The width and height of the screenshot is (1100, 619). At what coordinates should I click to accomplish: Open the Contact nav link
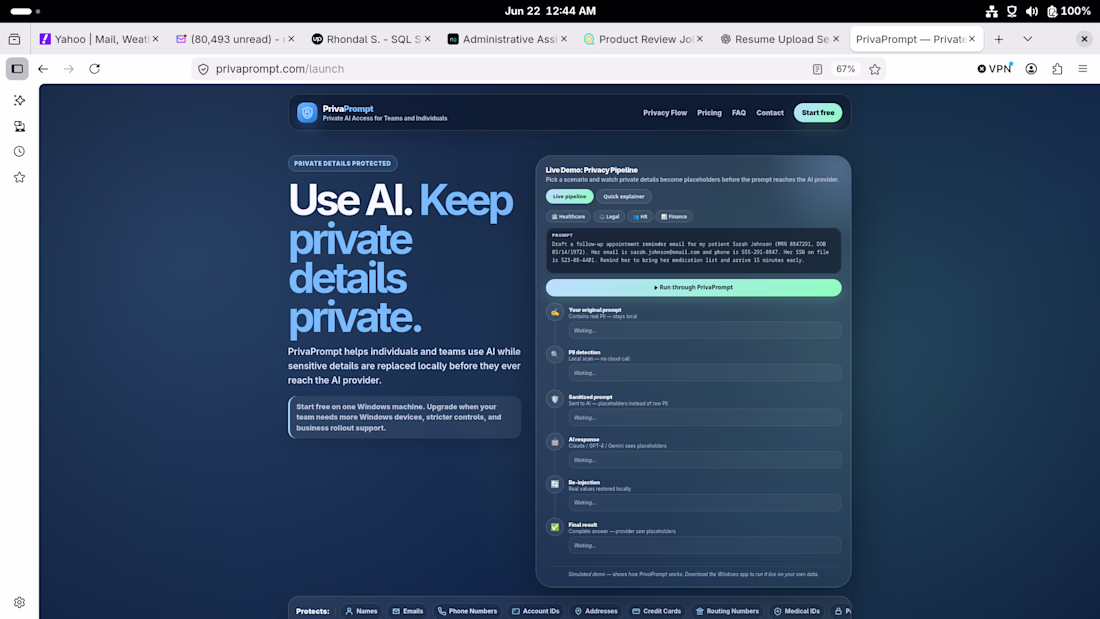[x=770, y=113]
